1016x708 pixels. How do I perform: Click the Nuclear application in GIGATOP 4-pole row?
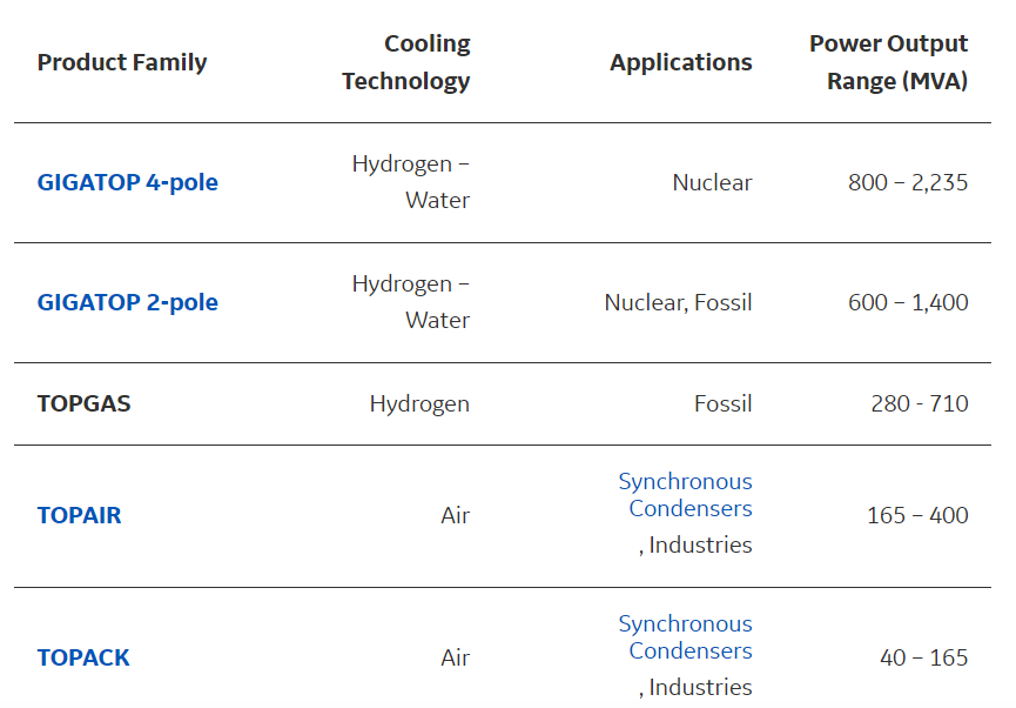click(712, 182)
